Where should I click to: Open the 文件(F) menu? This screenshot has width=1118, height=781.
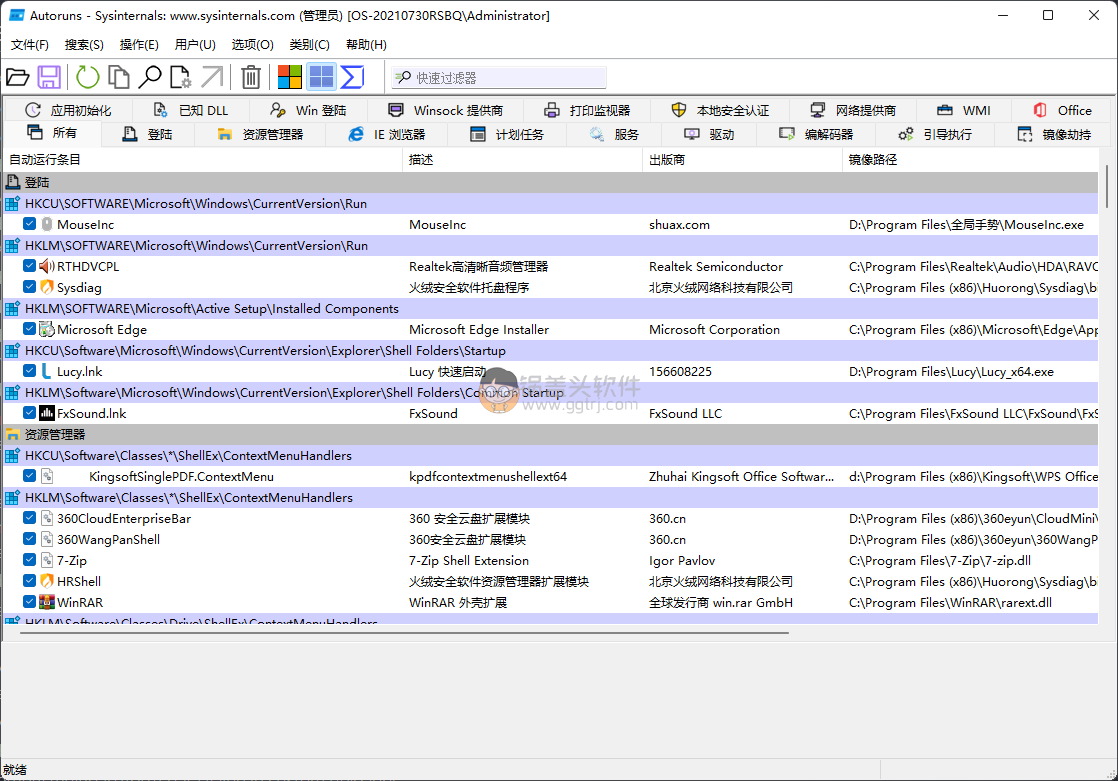pos(30,44)
